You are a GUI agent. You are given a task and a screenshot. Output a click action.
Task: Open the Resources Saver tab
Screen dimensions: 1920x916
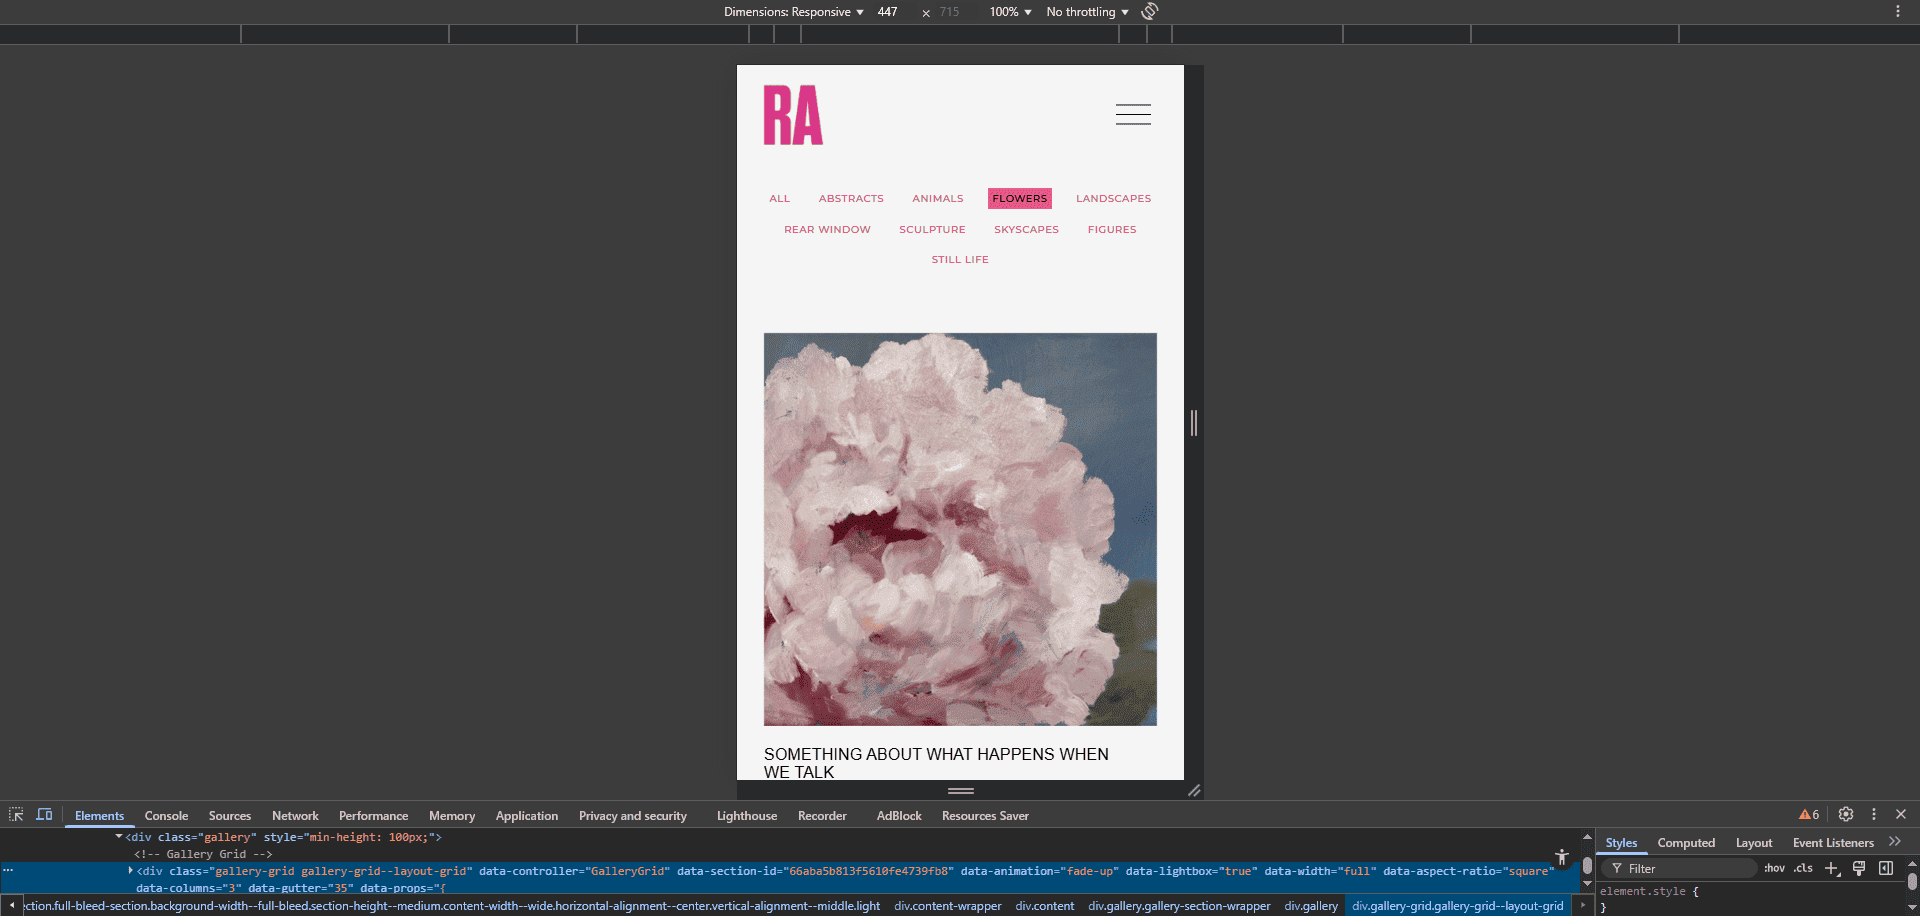click(x=985, y=816)
